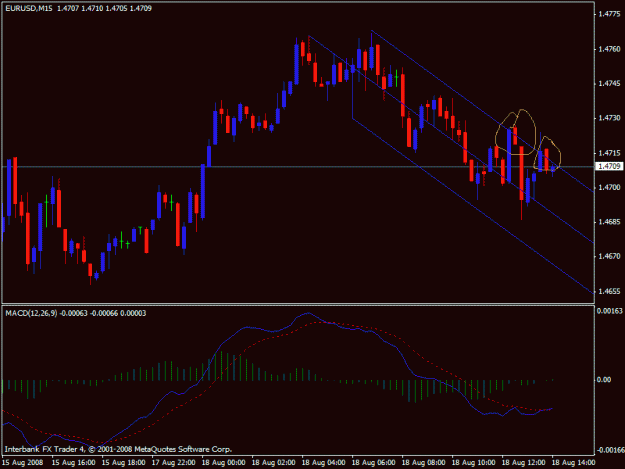Click the 1.4700 price axis label
The height and width of the screenshot is (469, 625).
click(x=609, y=187)
